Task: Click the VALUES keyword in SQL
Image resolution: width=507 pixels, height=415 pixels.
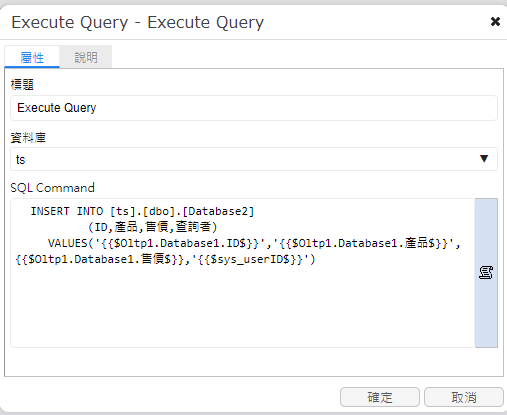Action: (67, 243)
